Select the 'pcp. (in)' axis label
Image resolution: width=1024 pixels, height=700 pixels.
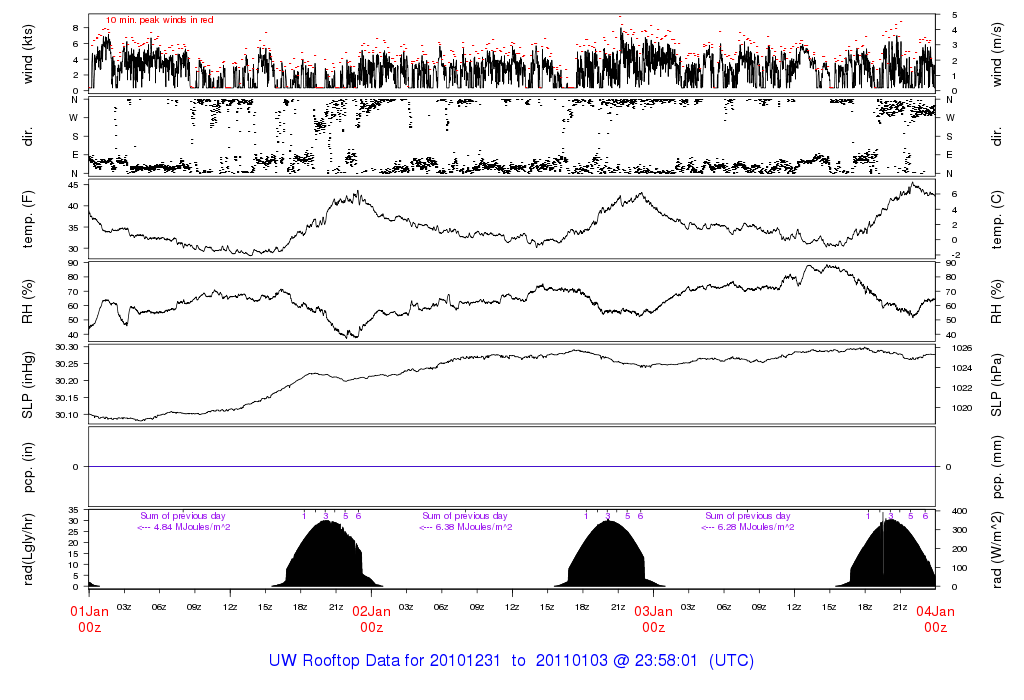tap(28, 466)
